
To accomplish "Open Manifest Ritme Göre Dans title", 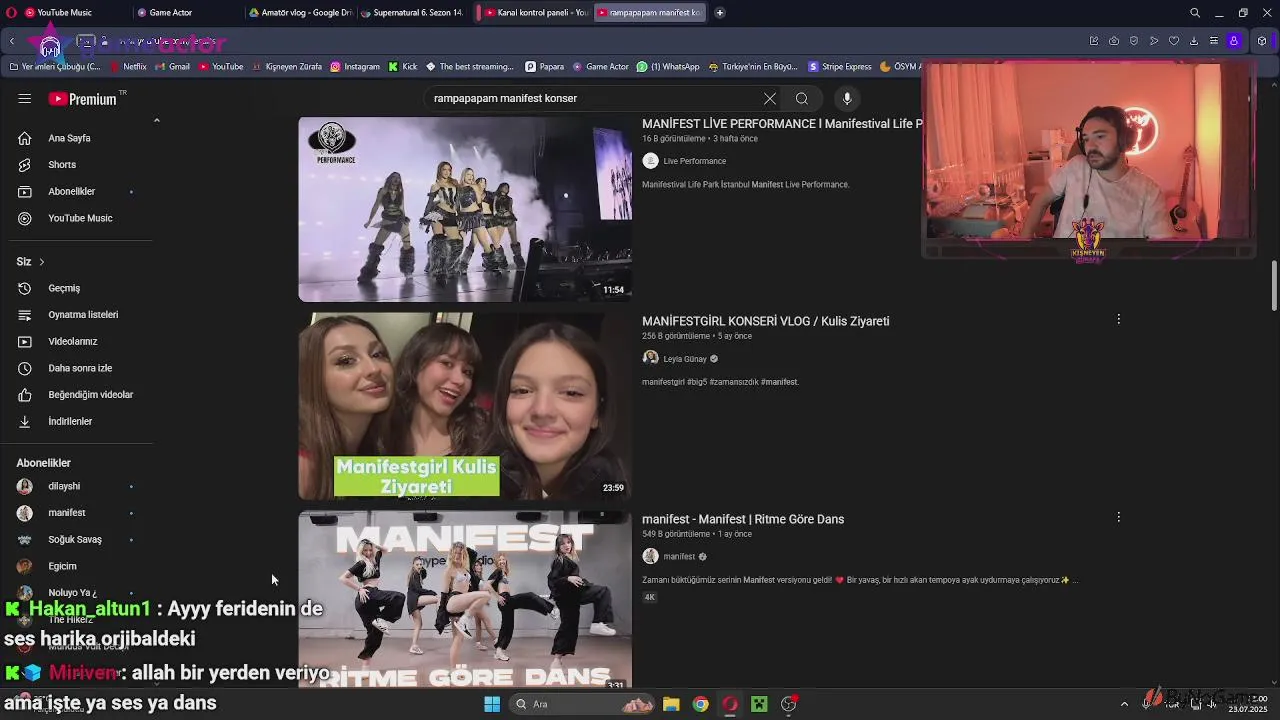I will [743, 519].
